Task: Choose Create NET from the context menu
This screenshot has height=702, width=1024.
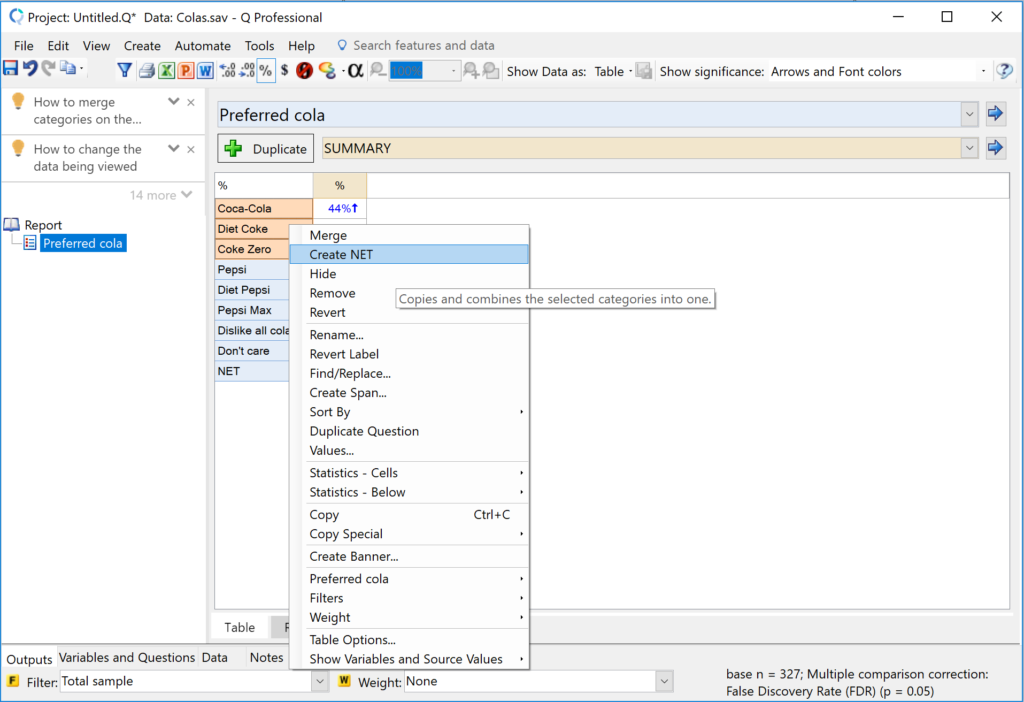Action: tap(409, 255)
